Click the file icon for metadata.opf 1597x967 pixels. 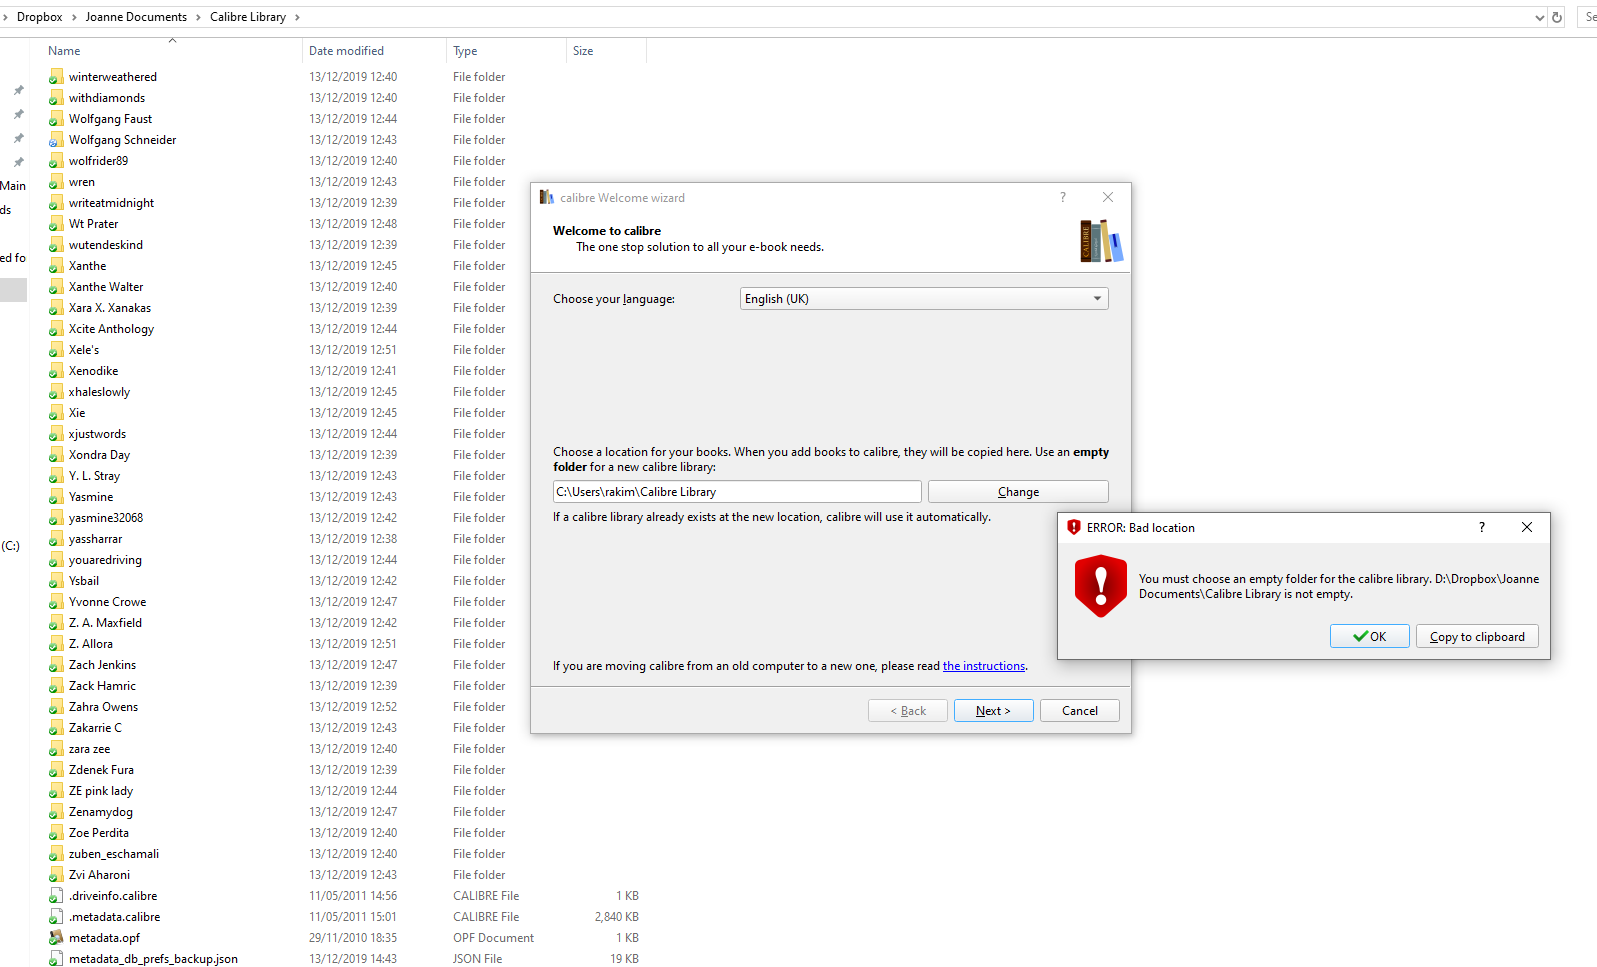click(56, 938)
